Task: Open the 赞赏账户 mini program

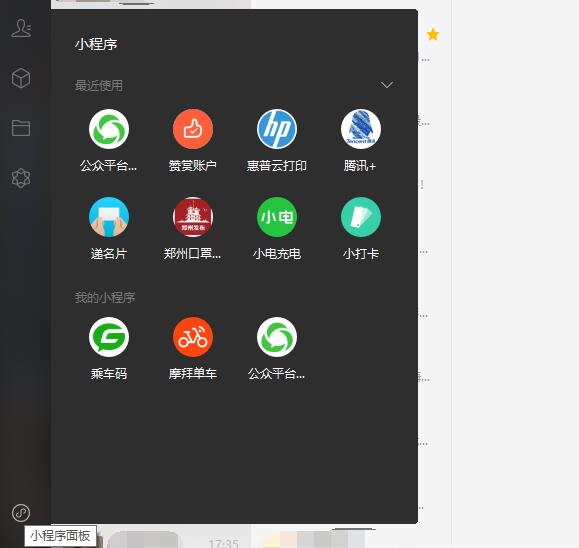Action: (193, 129)
